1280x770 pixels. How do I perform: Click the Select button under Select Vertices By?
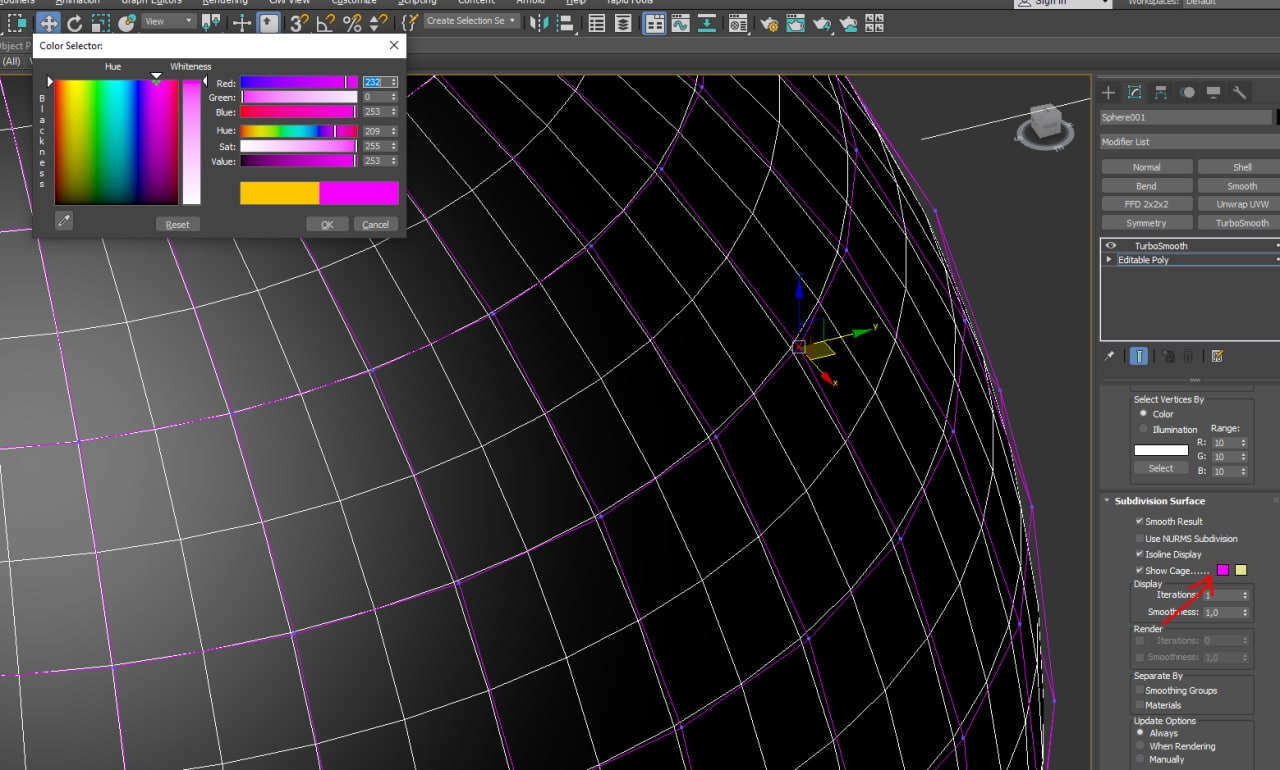coord(1161,468)
